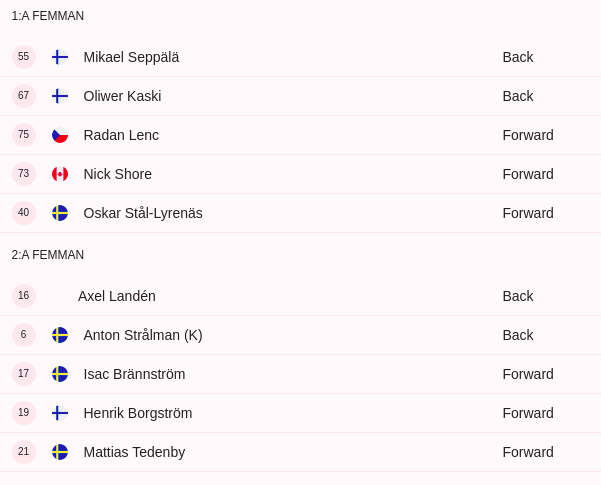Click the Finnish flag beside Mikael Seppälä
601x485 pixels.
tap(60, 57)
